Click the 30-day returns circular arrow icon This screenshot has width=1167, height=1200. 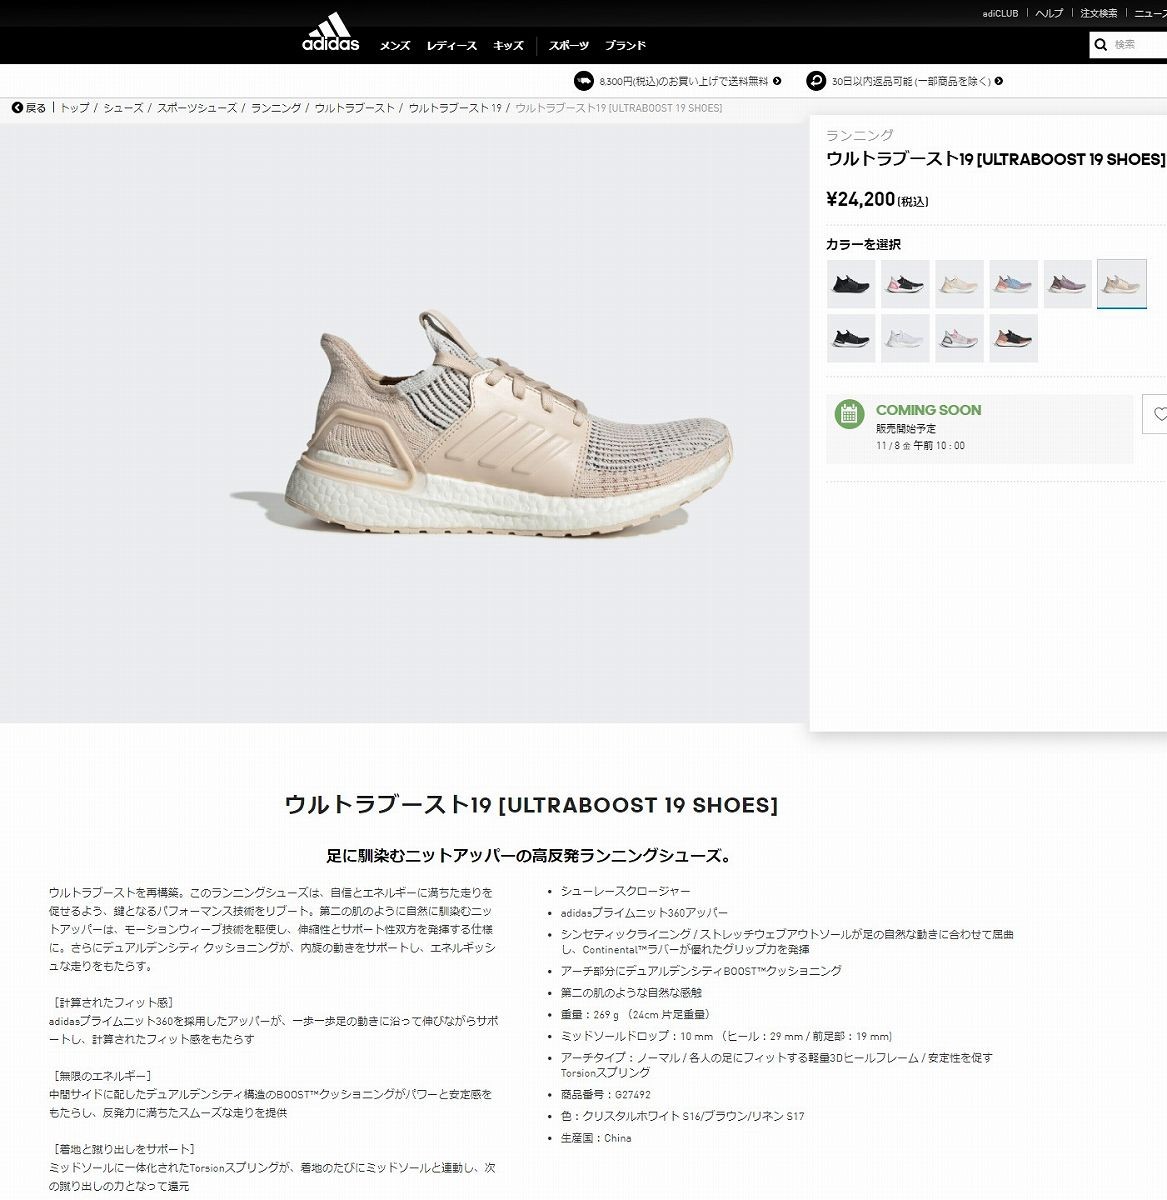point(816,81)
